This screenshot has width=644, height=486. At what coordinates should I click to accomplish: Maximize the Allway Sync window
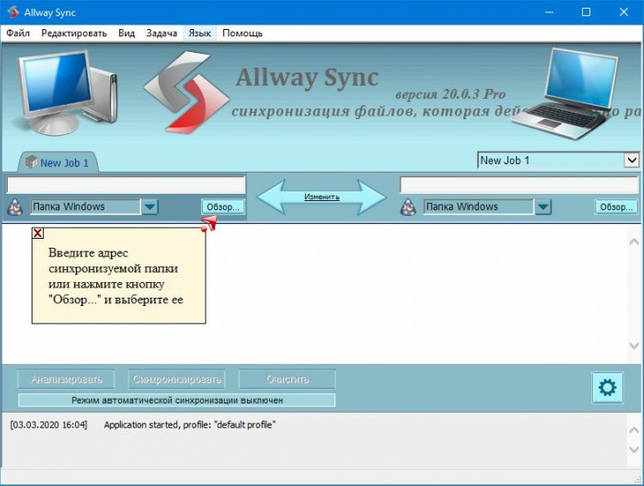(x=586, y=12)
